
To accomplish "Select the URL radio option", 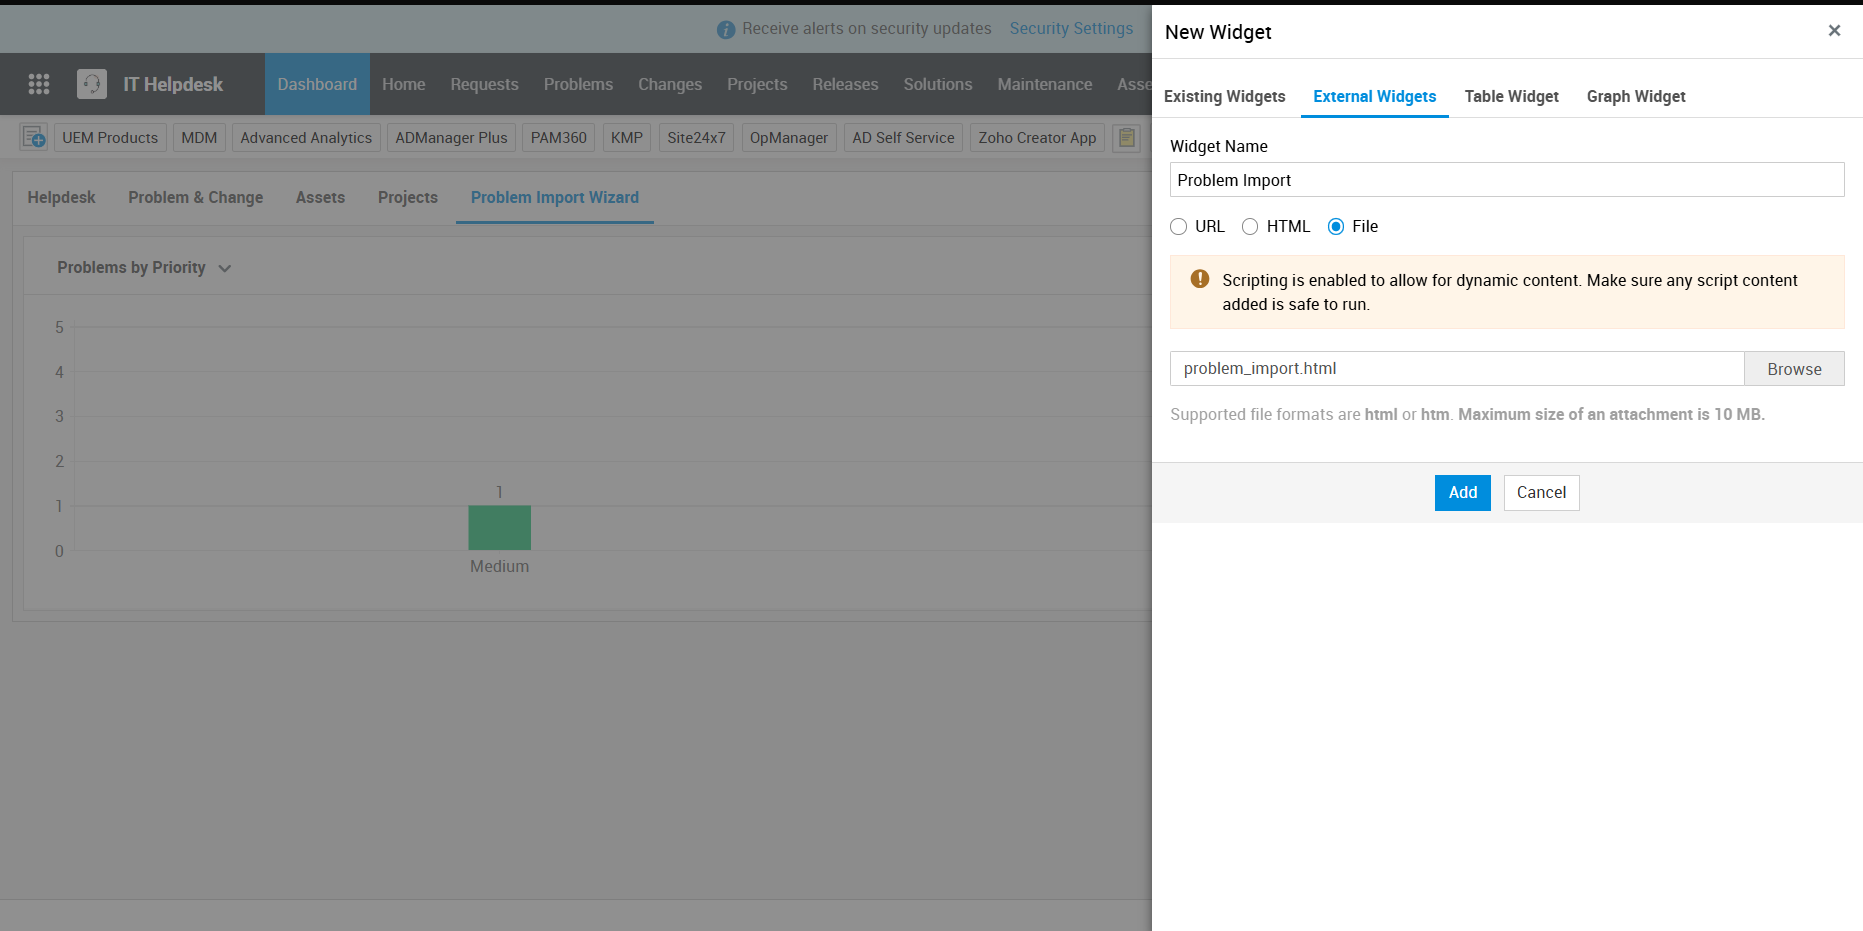I will (x=1179, y=227).
